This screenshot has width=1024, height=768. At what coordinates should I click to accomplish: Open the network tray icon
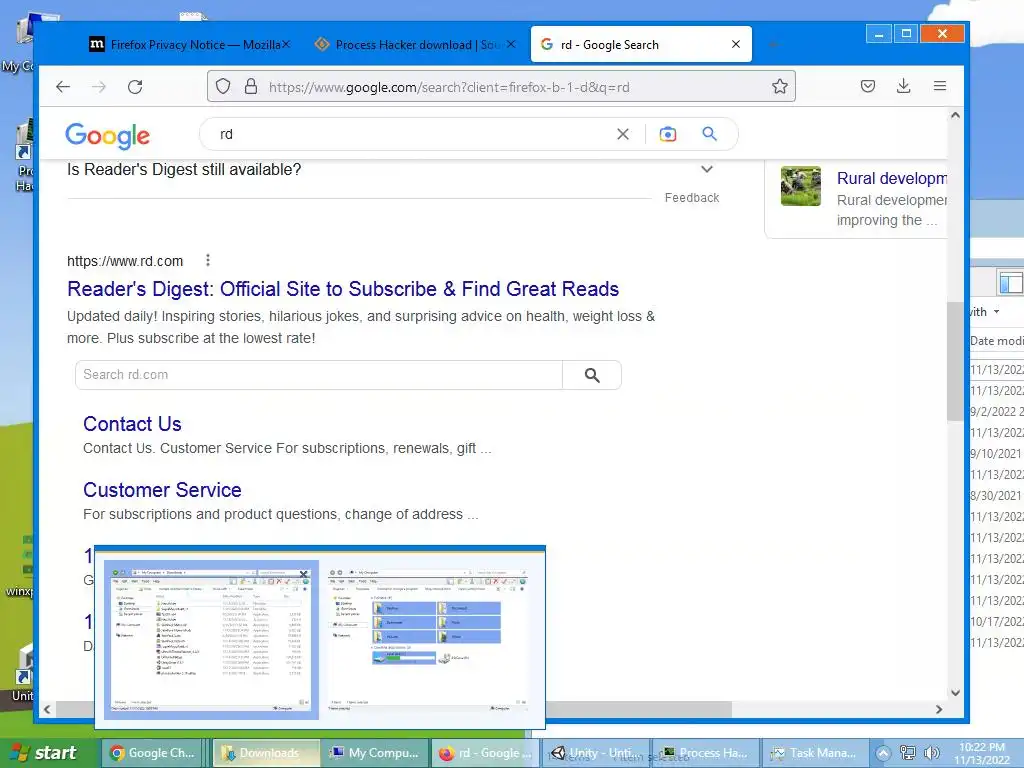(908, 753)
